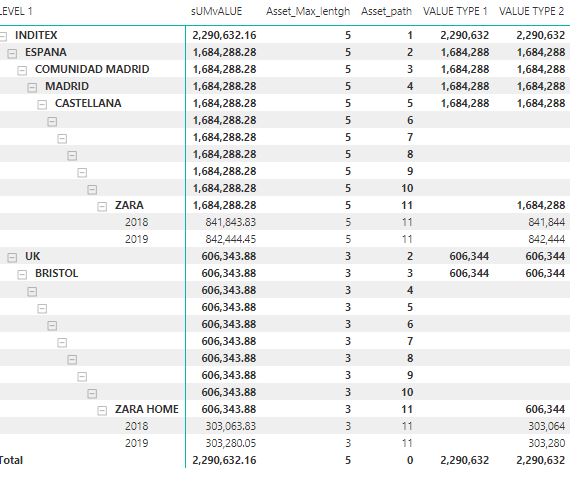Click the 841,844 VALUE TYPE 2 cell
Image resolution: width=583 pixels, height=481 pixels.
pyautogui.click(x=547, y=222)
